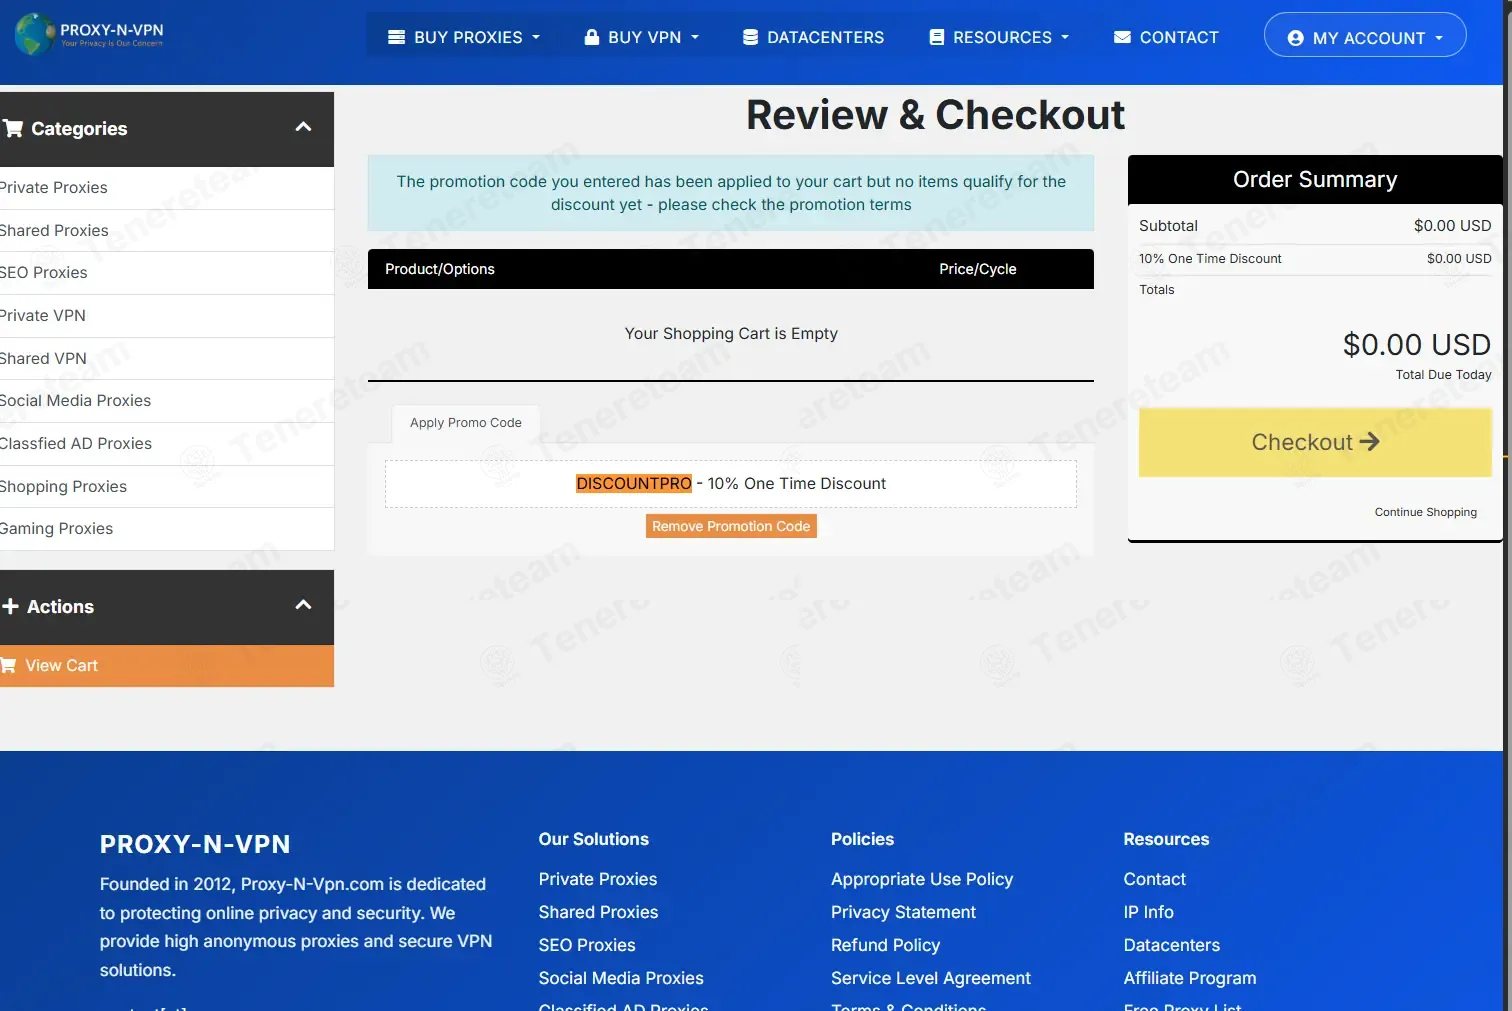Open footer Social Media Proxies link
1512x1011 pixels.
pyautogui.click(x=621, y=978)
